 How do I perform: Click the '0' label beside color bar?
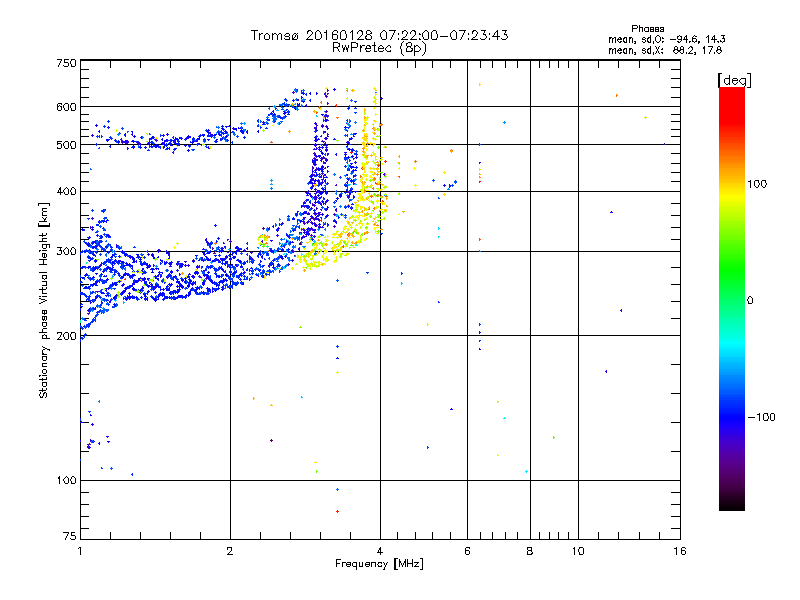point(750,300)
